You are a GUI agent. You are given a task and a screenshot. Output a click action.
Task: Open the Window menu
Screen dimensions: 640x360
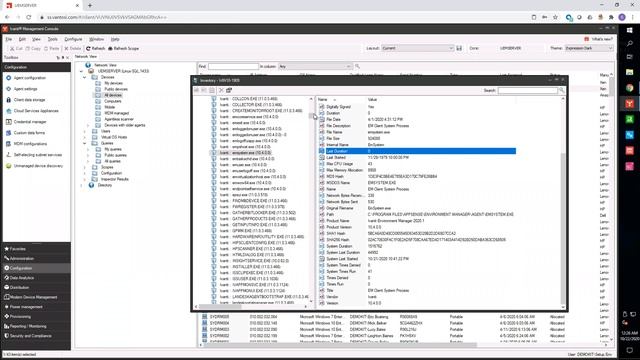coord(97,39)
